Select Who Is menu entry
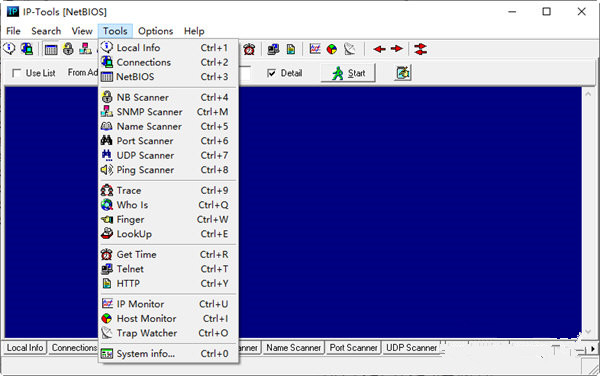The image size is (600, 376). pyautogui.click(x=168, y=205)
